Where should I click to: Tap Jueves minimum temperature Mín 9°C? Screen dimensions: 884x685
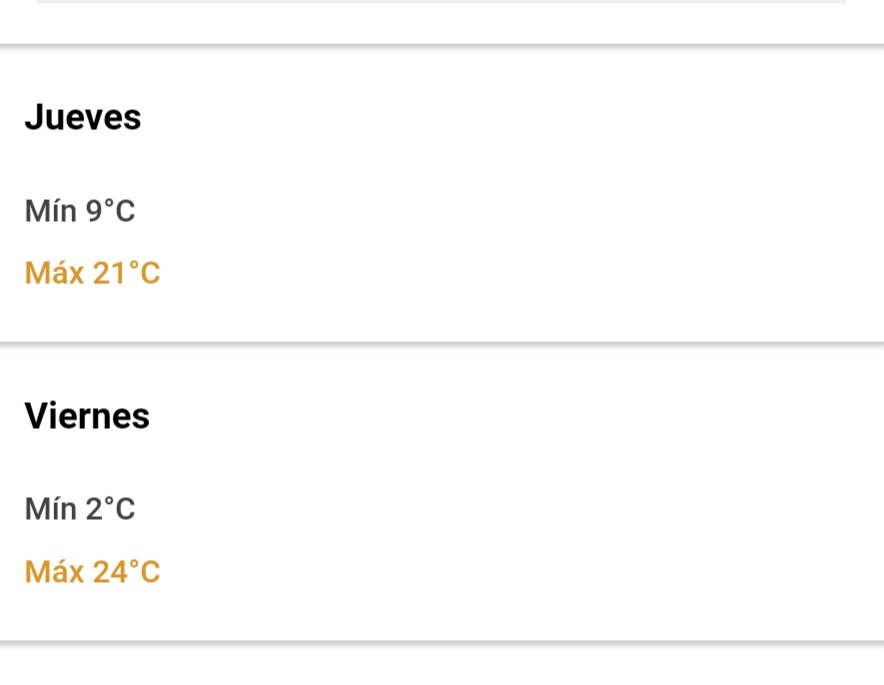(x=79, y=211)
